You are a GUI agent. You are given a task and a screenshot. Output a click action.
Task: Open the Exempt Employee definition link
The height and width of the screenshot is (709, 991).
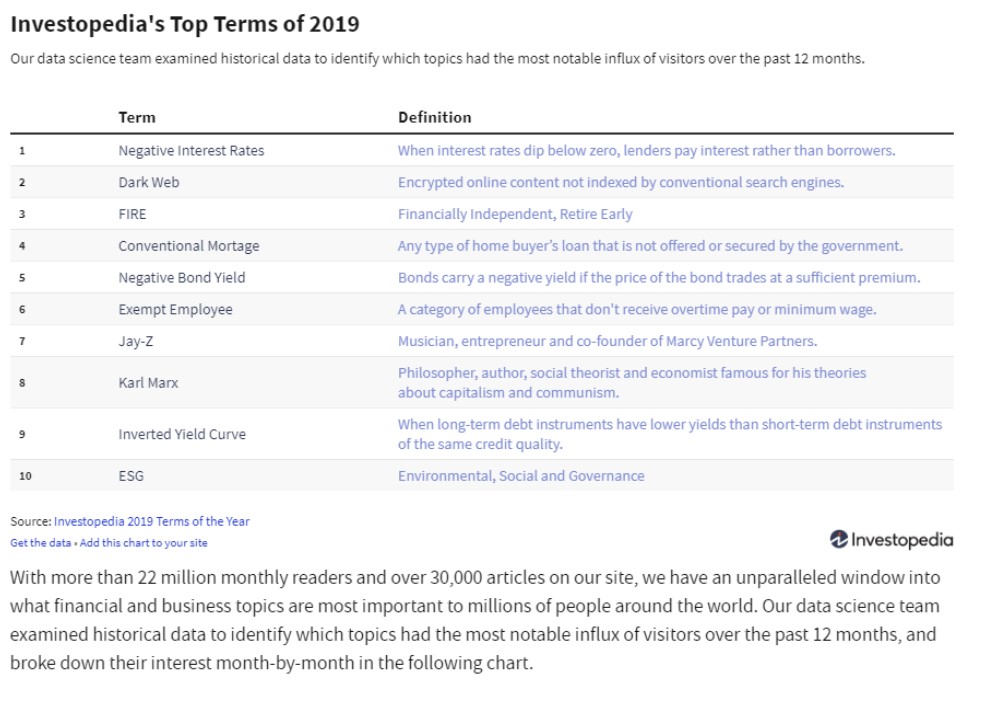coord(637,309)
